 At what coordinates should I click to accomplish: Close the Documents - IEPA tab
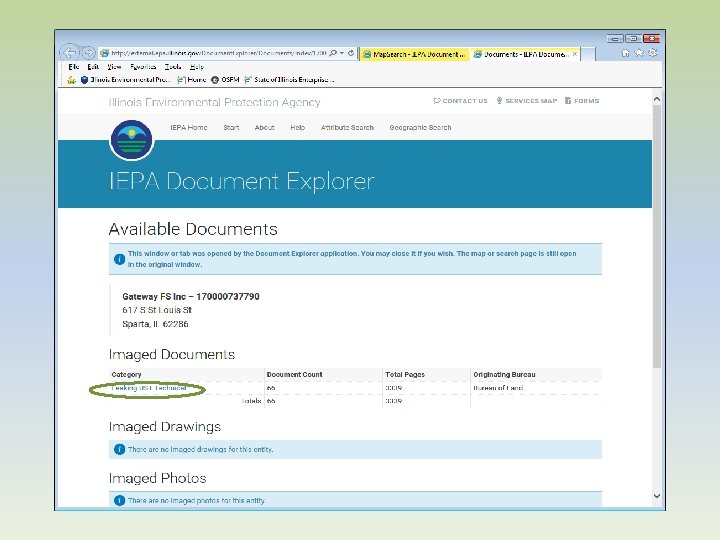click(575, 54)
